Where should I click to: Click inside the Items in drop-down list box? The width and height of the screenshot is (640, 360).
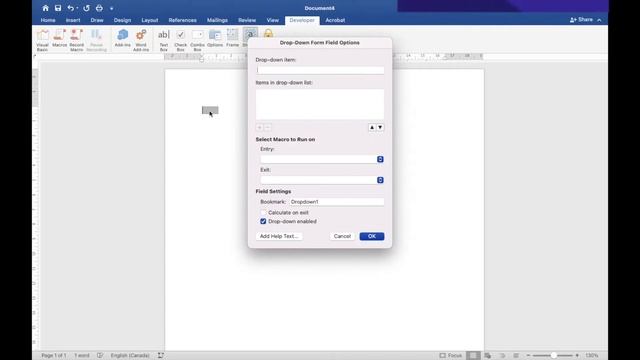coord(320,104)
